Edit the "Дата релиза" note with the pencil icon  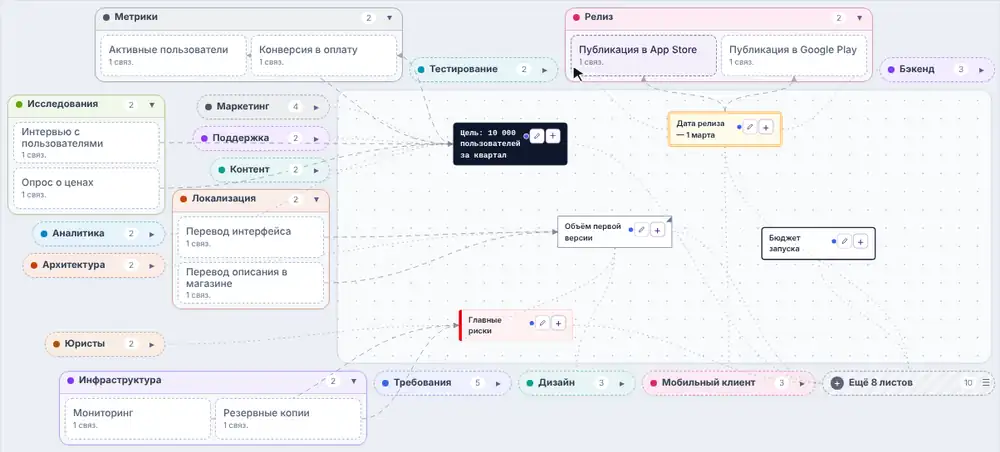750,128
